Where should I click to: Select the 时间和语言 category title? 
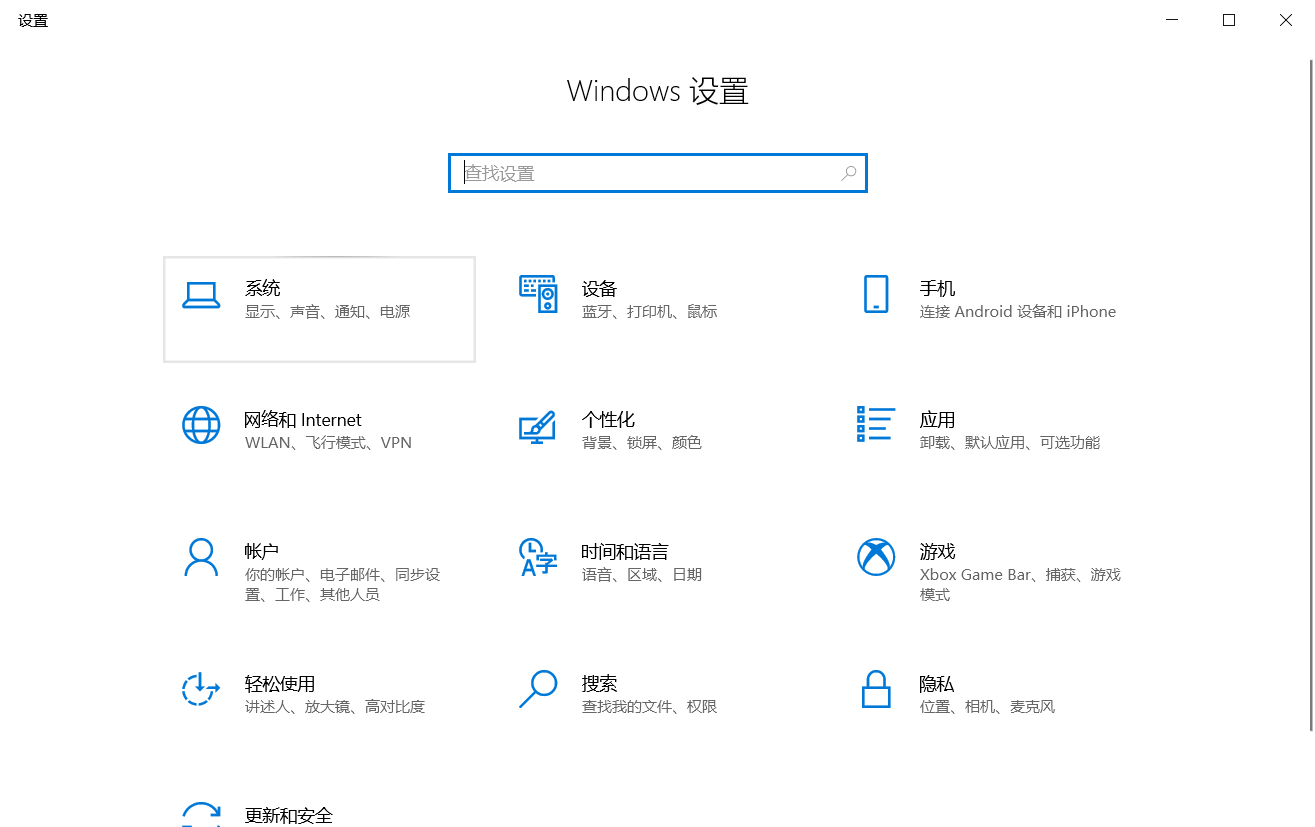[625, 552]
